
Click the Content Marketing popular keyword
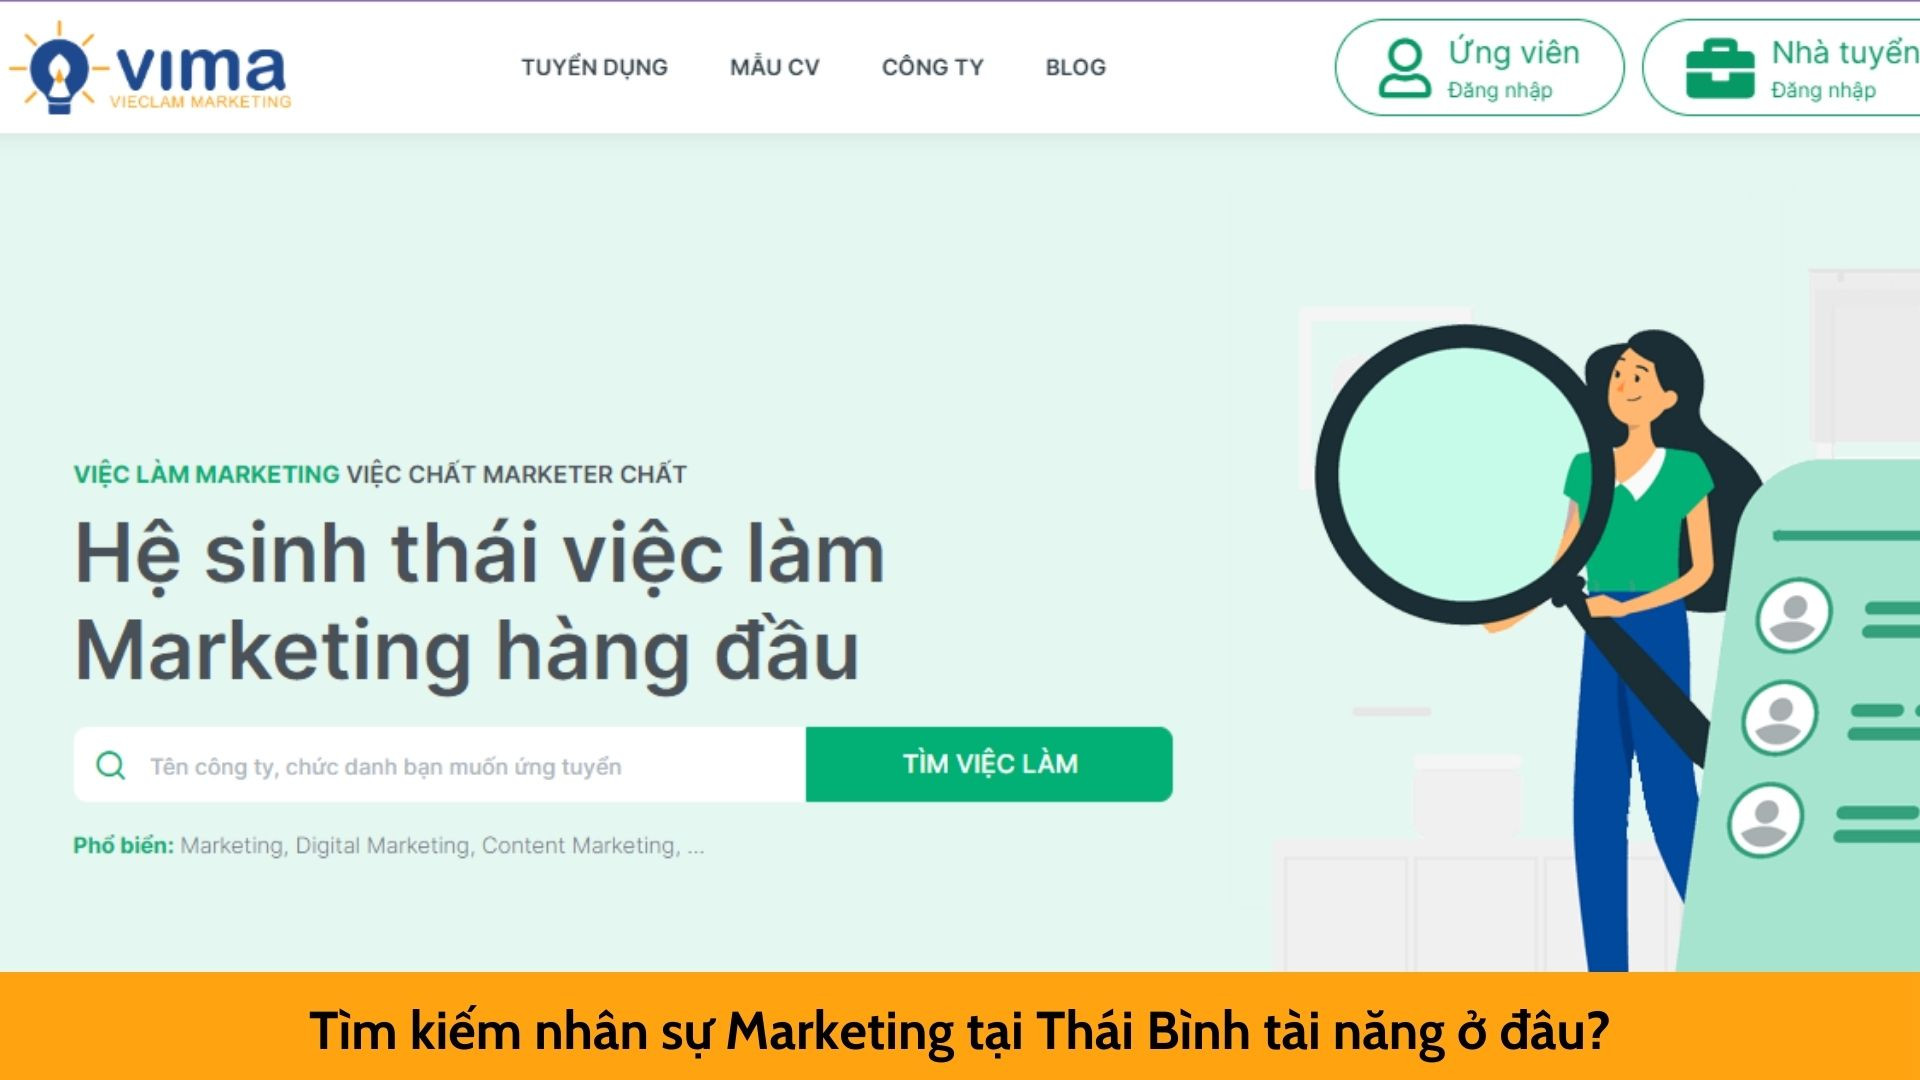[579, 846]
